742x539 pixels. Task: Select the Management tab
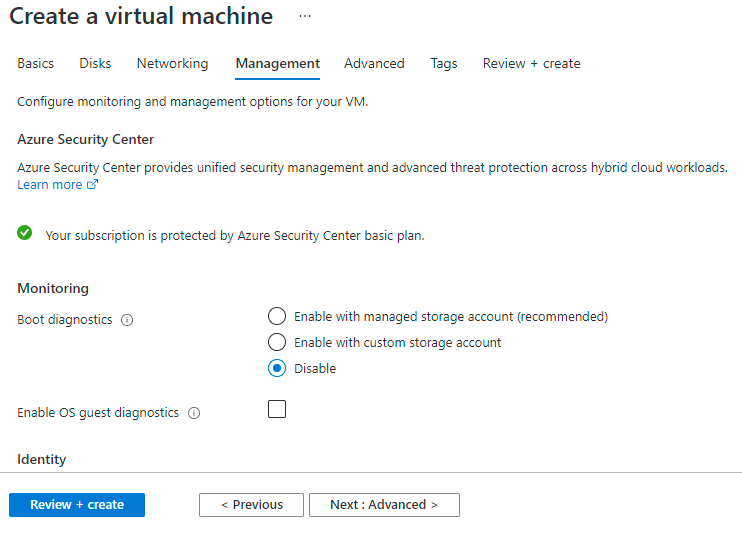(x=278, y=63)
